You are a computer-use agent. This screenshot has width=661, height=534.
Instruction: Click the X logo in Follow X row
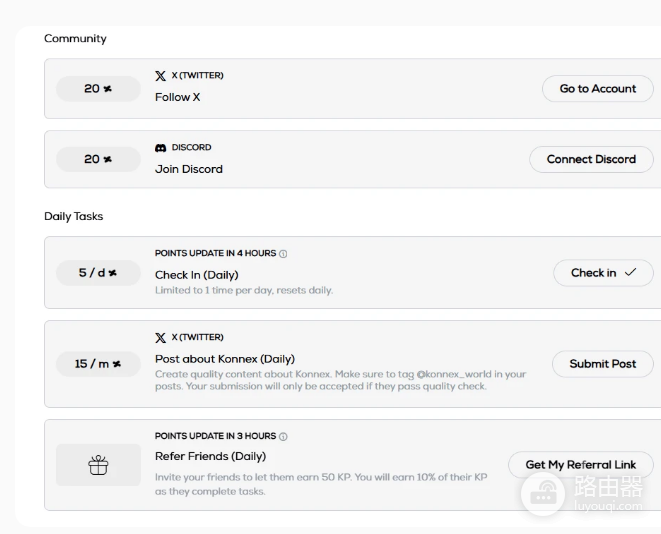click(160, 76)
